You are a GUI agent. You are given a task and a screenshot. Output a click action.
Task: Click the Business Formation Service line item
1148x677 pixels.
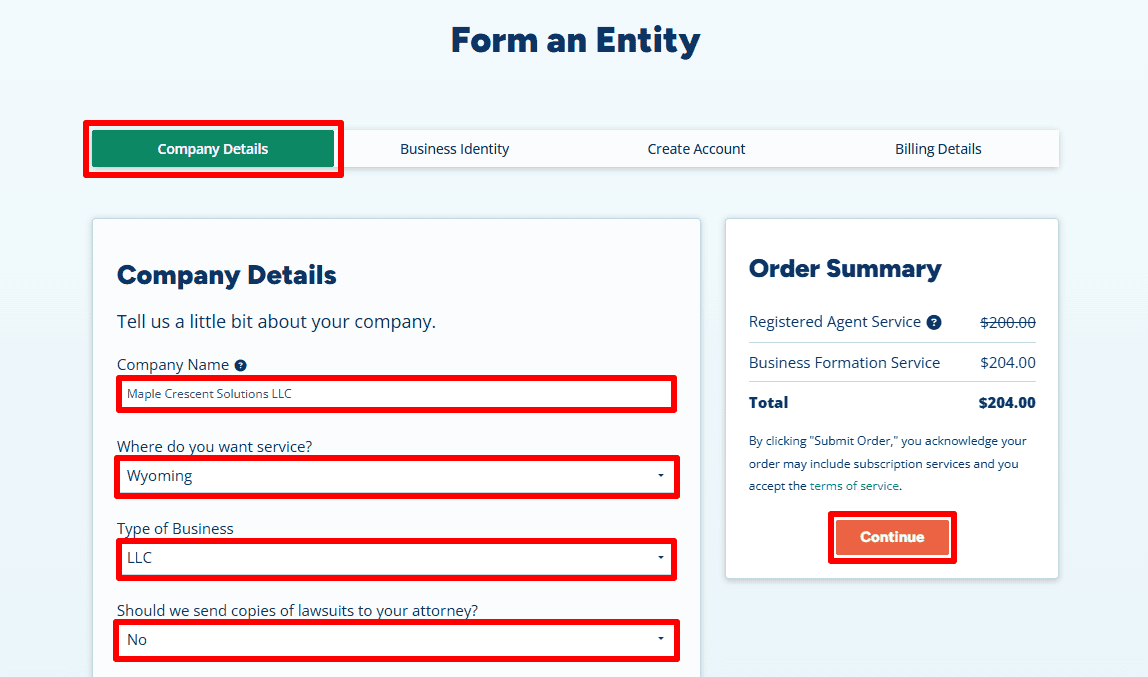tap(843, 362)
